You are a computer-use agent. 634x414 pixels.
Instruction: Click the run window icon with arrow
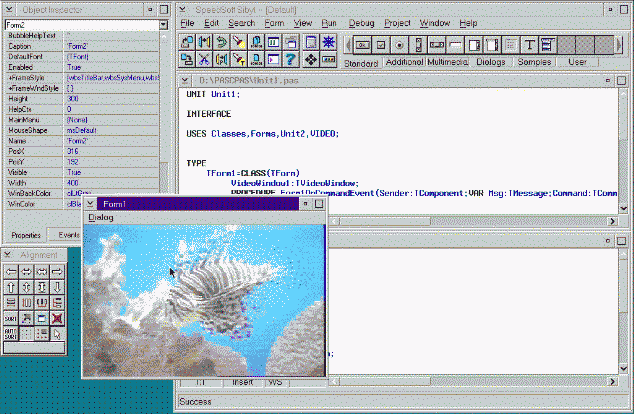274,60
